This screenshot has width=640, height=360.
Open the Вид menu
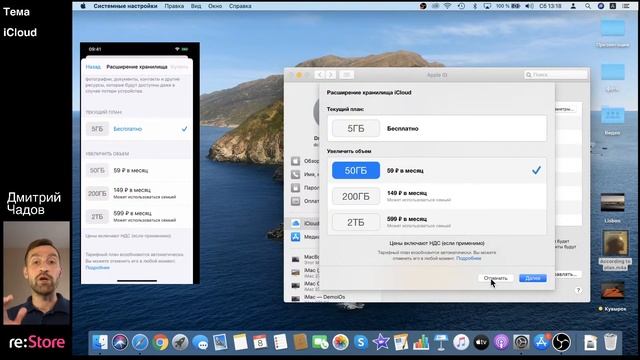click(x=196, y=6)
